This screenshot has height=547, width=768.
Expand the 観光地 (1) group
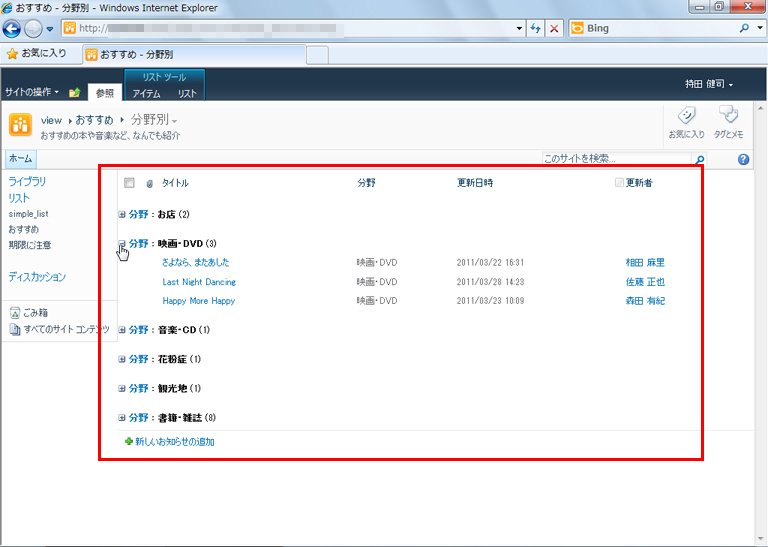[122, 388]
